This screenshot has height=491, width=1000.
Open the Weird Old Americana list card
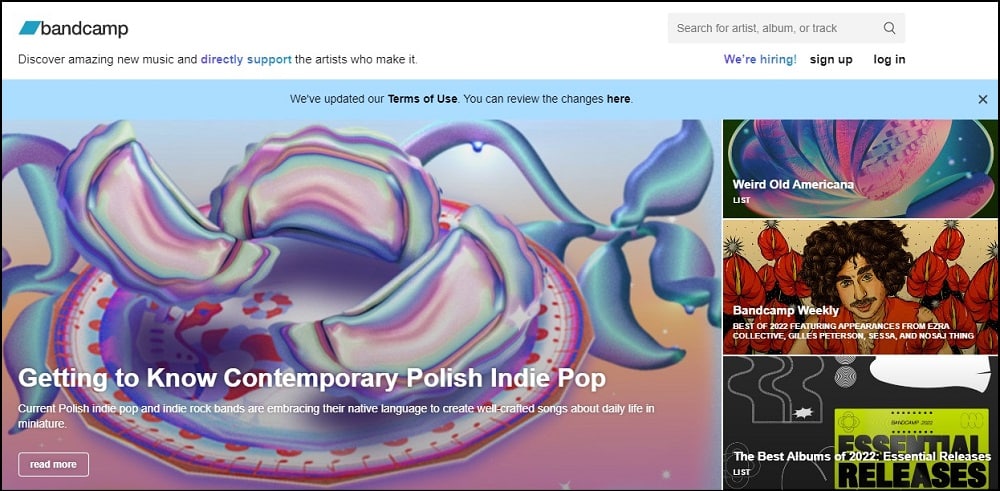pyautogui.click(x=860, y=168)
